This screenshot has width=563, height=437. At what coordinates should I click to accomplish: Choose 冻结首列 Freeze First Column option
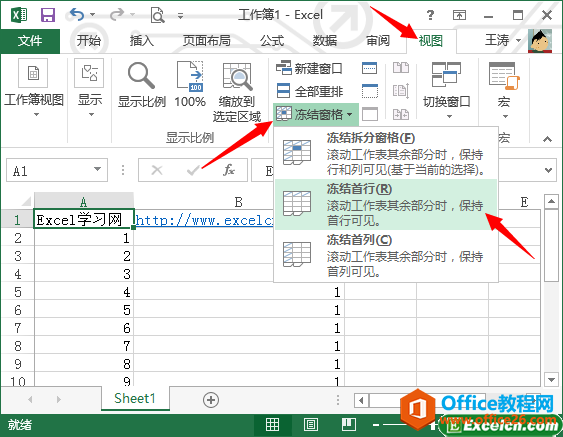[386, 255]
